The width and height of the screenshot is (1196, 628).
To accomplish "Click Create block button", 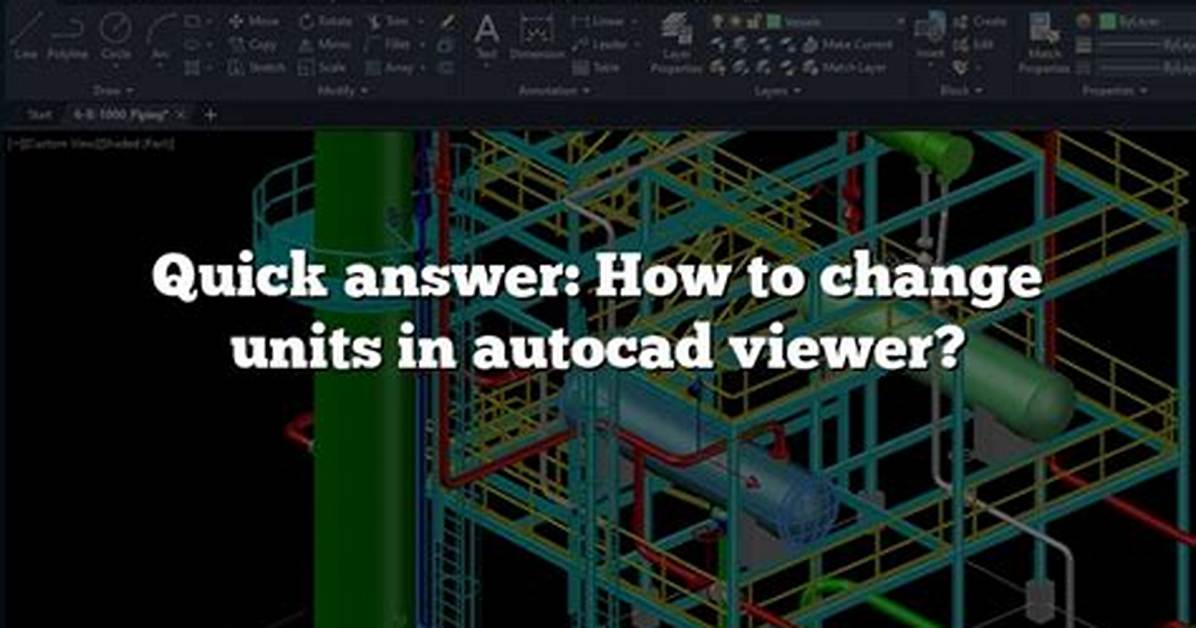I will [979, 22].
